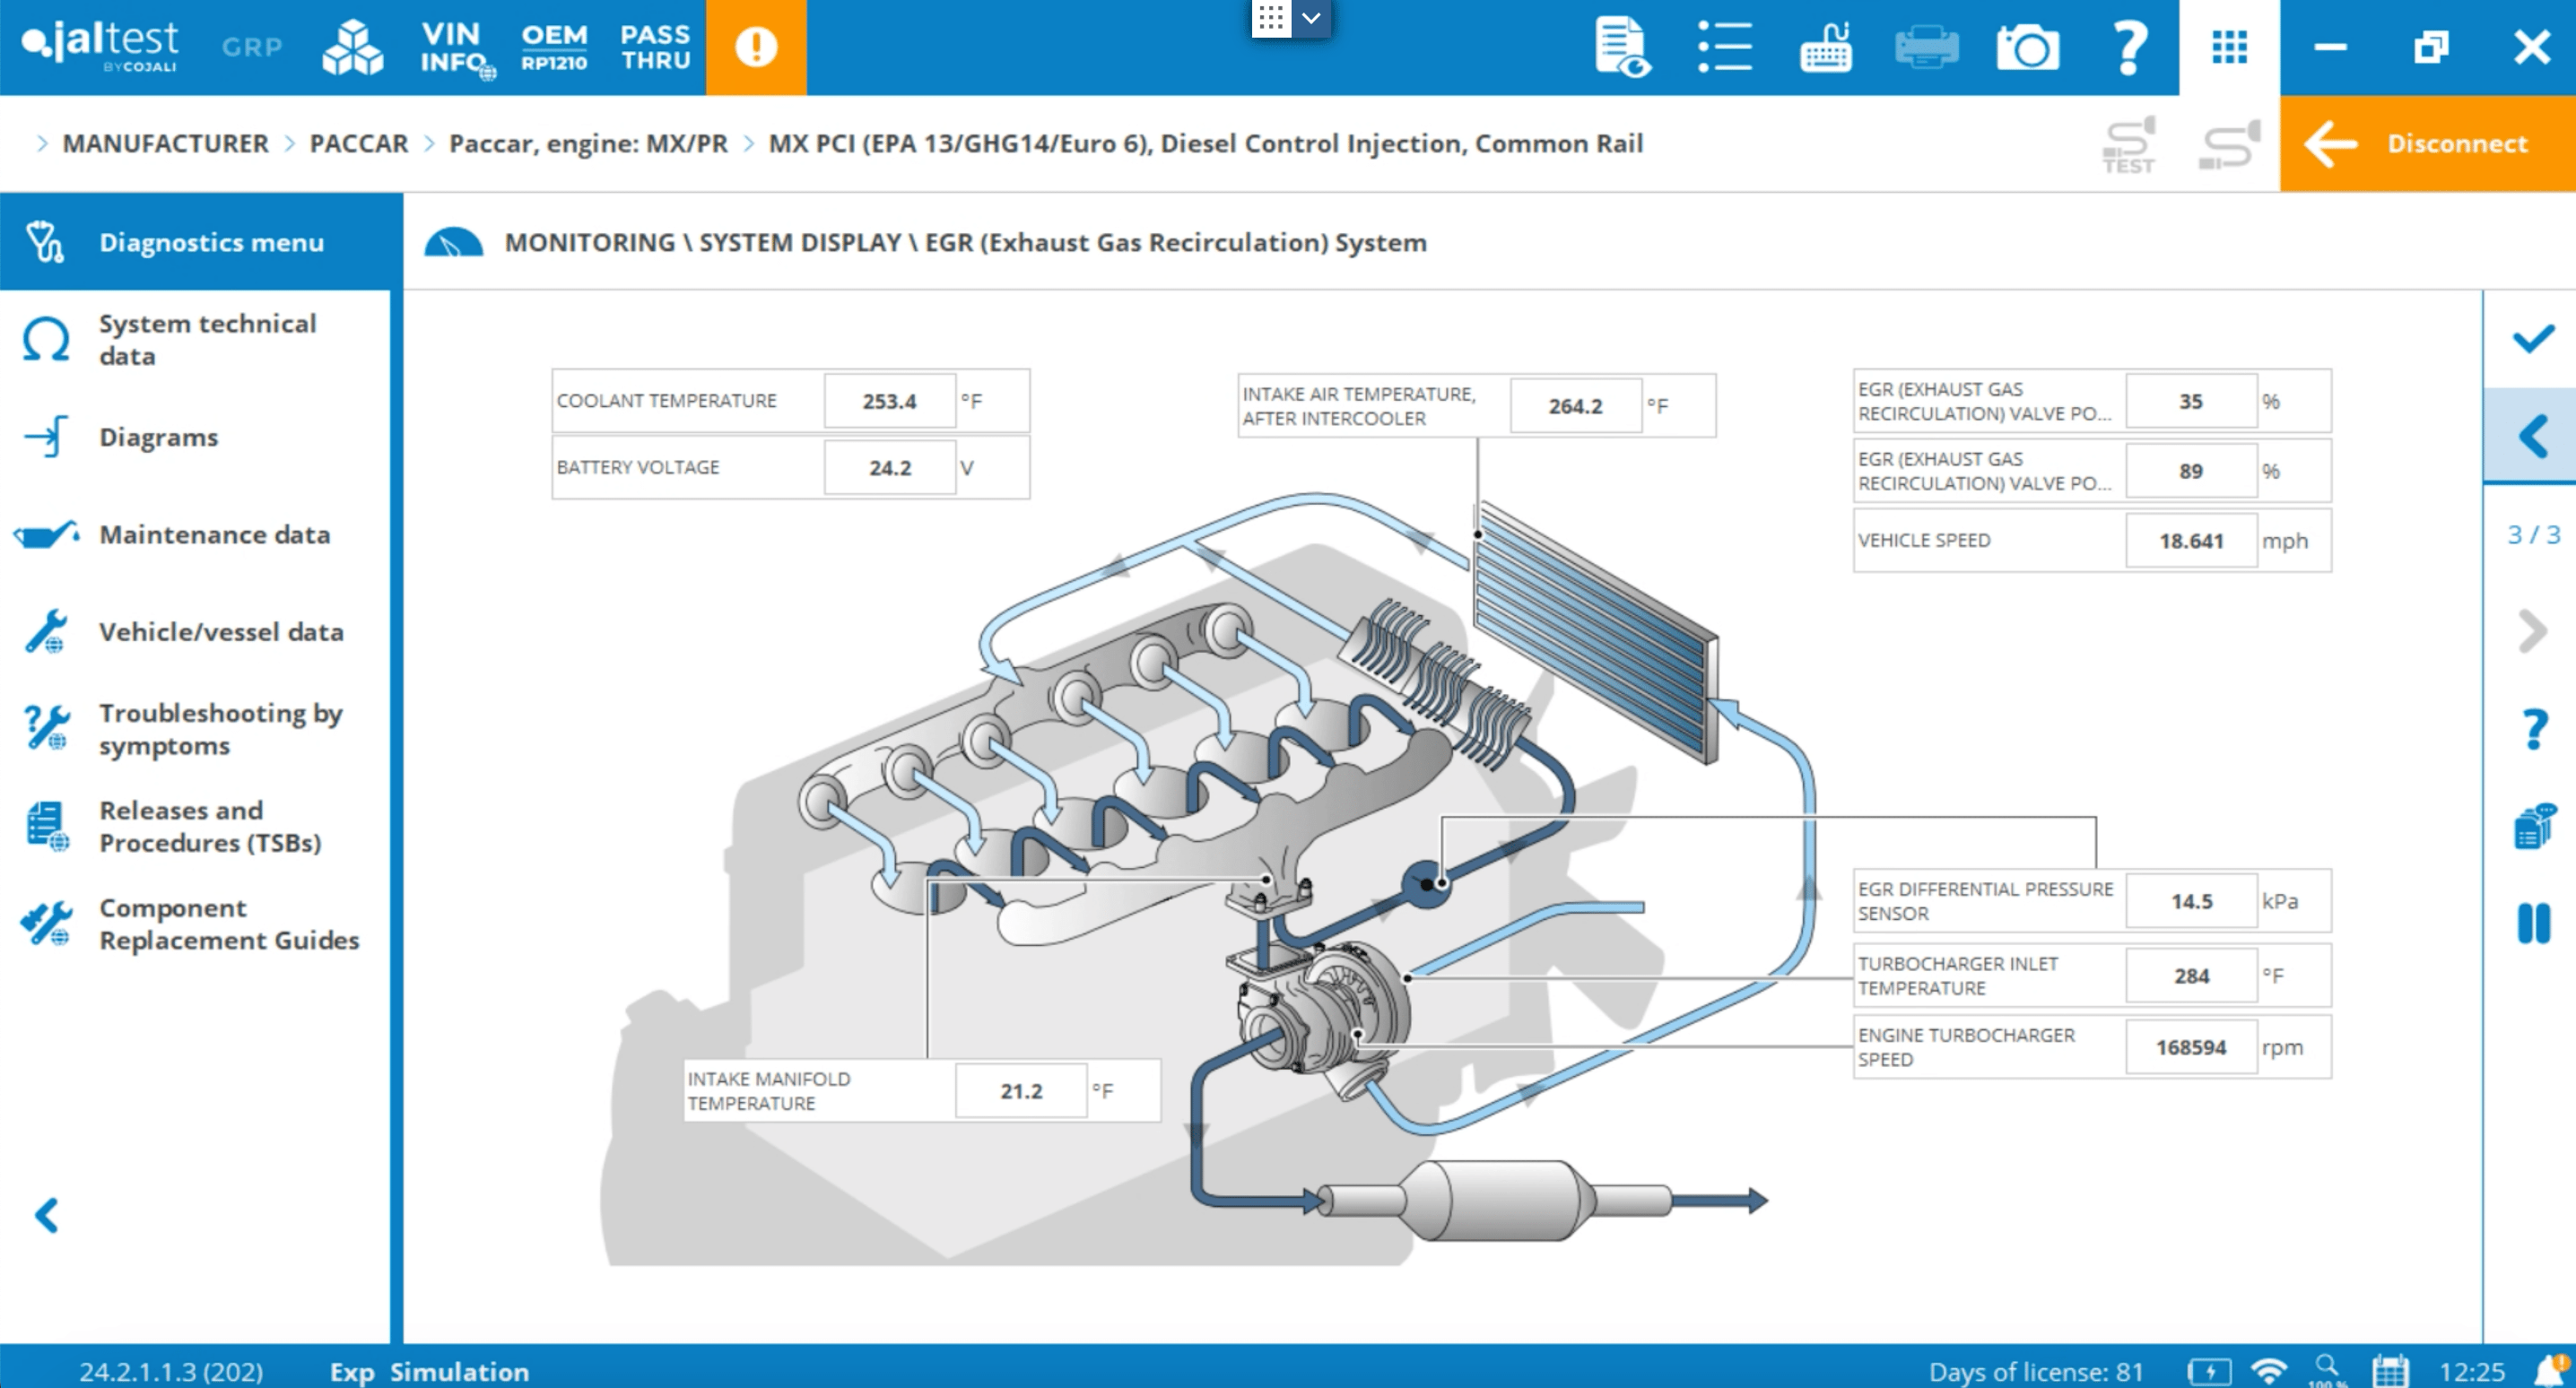Click the printer icon in toolbar

(x=1926, y=47)
